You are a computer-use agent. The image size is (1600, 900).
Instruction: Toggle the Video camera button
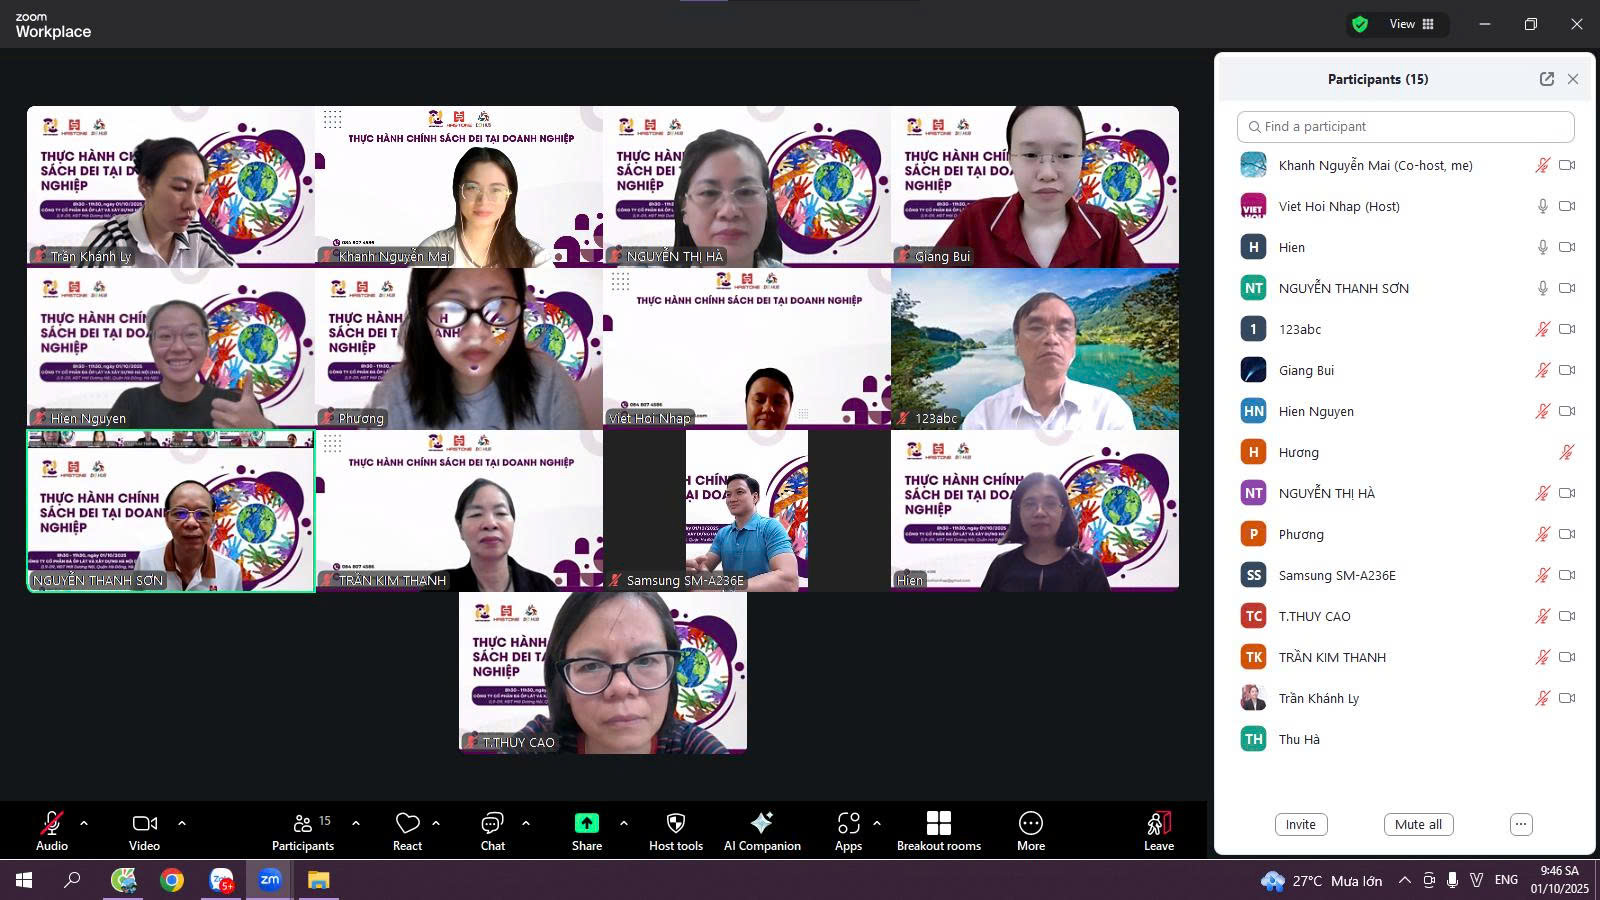144,823
